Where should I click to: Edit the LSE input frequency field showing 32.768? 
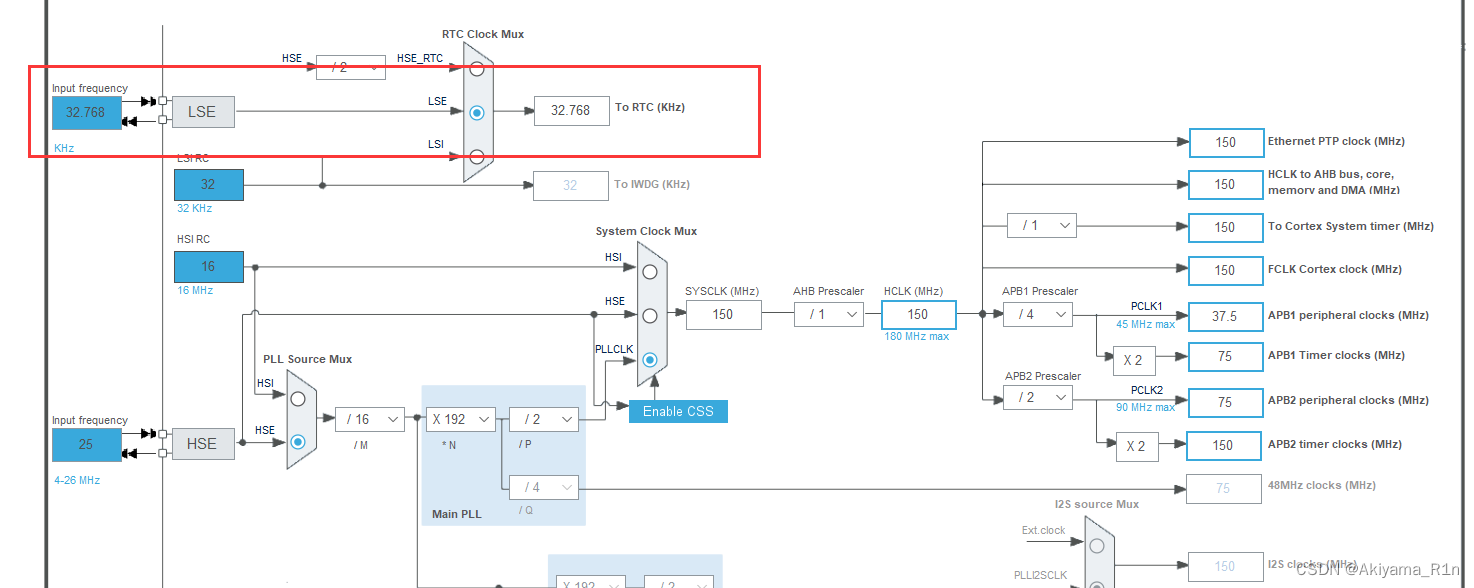[86, 113]
